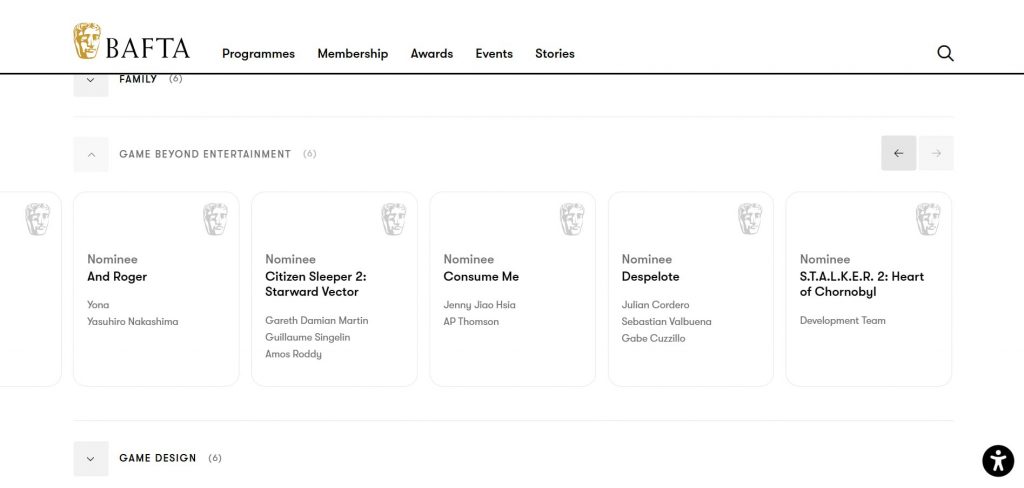Viewport: 1024px width, 488px height.
Task: Open S.T.A.L.K.E.R. 2: Heart of Chornobyl title
Action: tap(862, 284)
